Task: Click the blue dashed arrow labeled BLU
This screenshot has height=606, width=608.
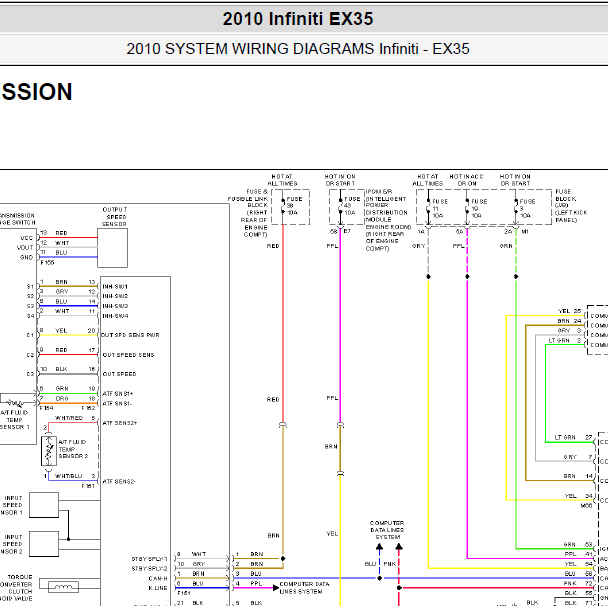Action: [x=379, y=561]
